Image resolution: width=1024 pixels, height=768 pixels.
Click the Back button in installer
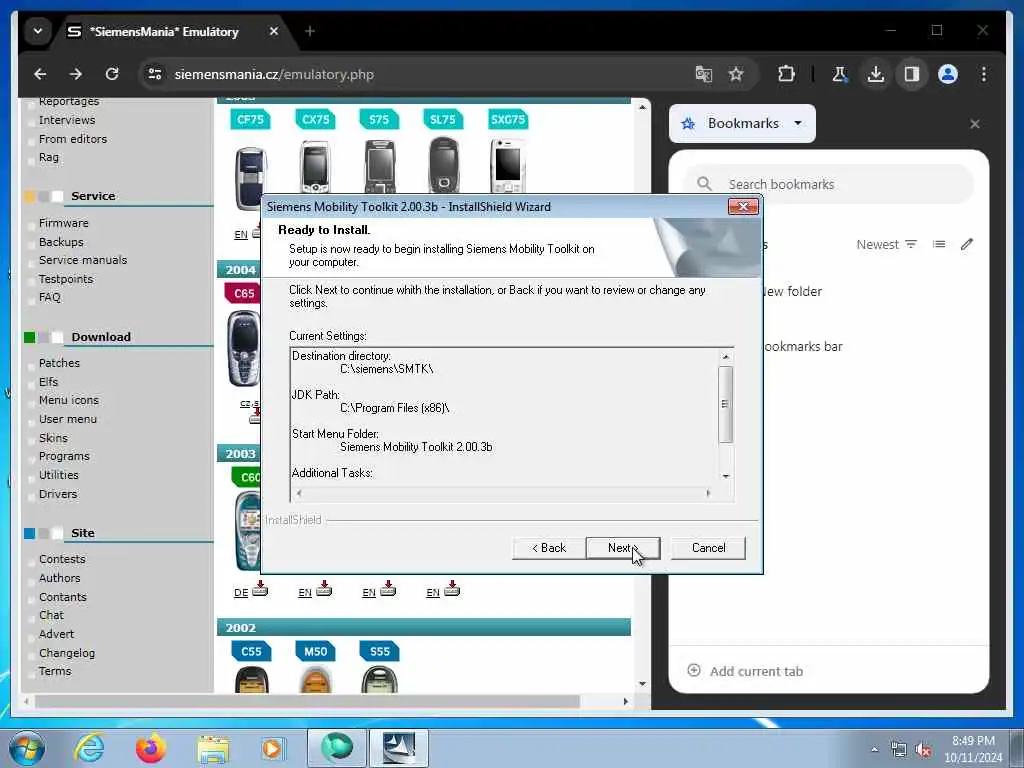pyautogui.click(x=549, y=548)
